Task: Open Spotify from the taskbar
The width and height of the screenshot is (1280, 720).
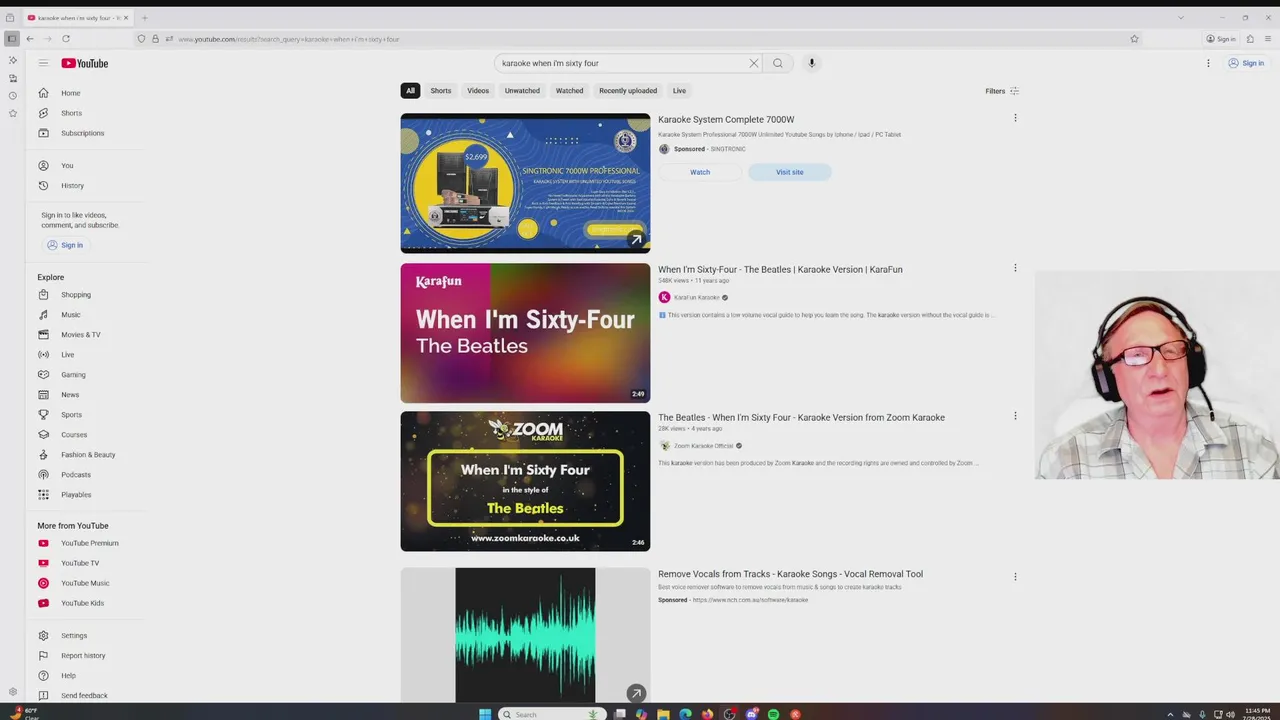Action: click(x=774, y=714)
